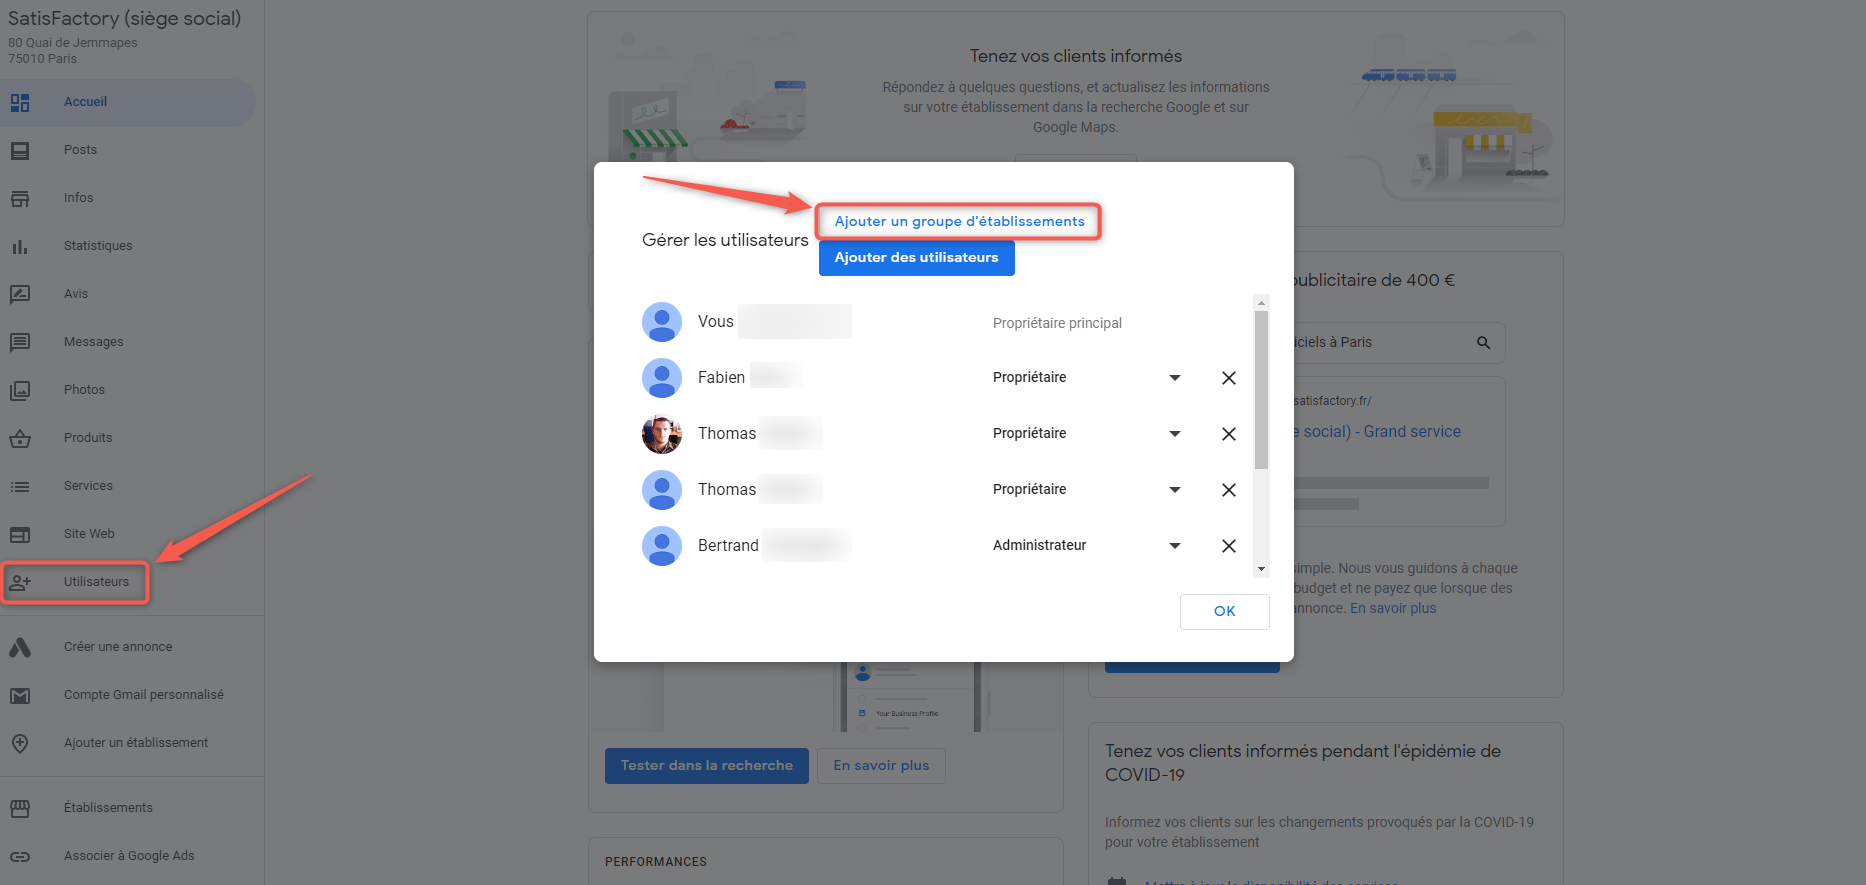Click Ajouter un groupe d'établissements link
The width and height of the screenshot is (1866, 885).
coord(959,221)
